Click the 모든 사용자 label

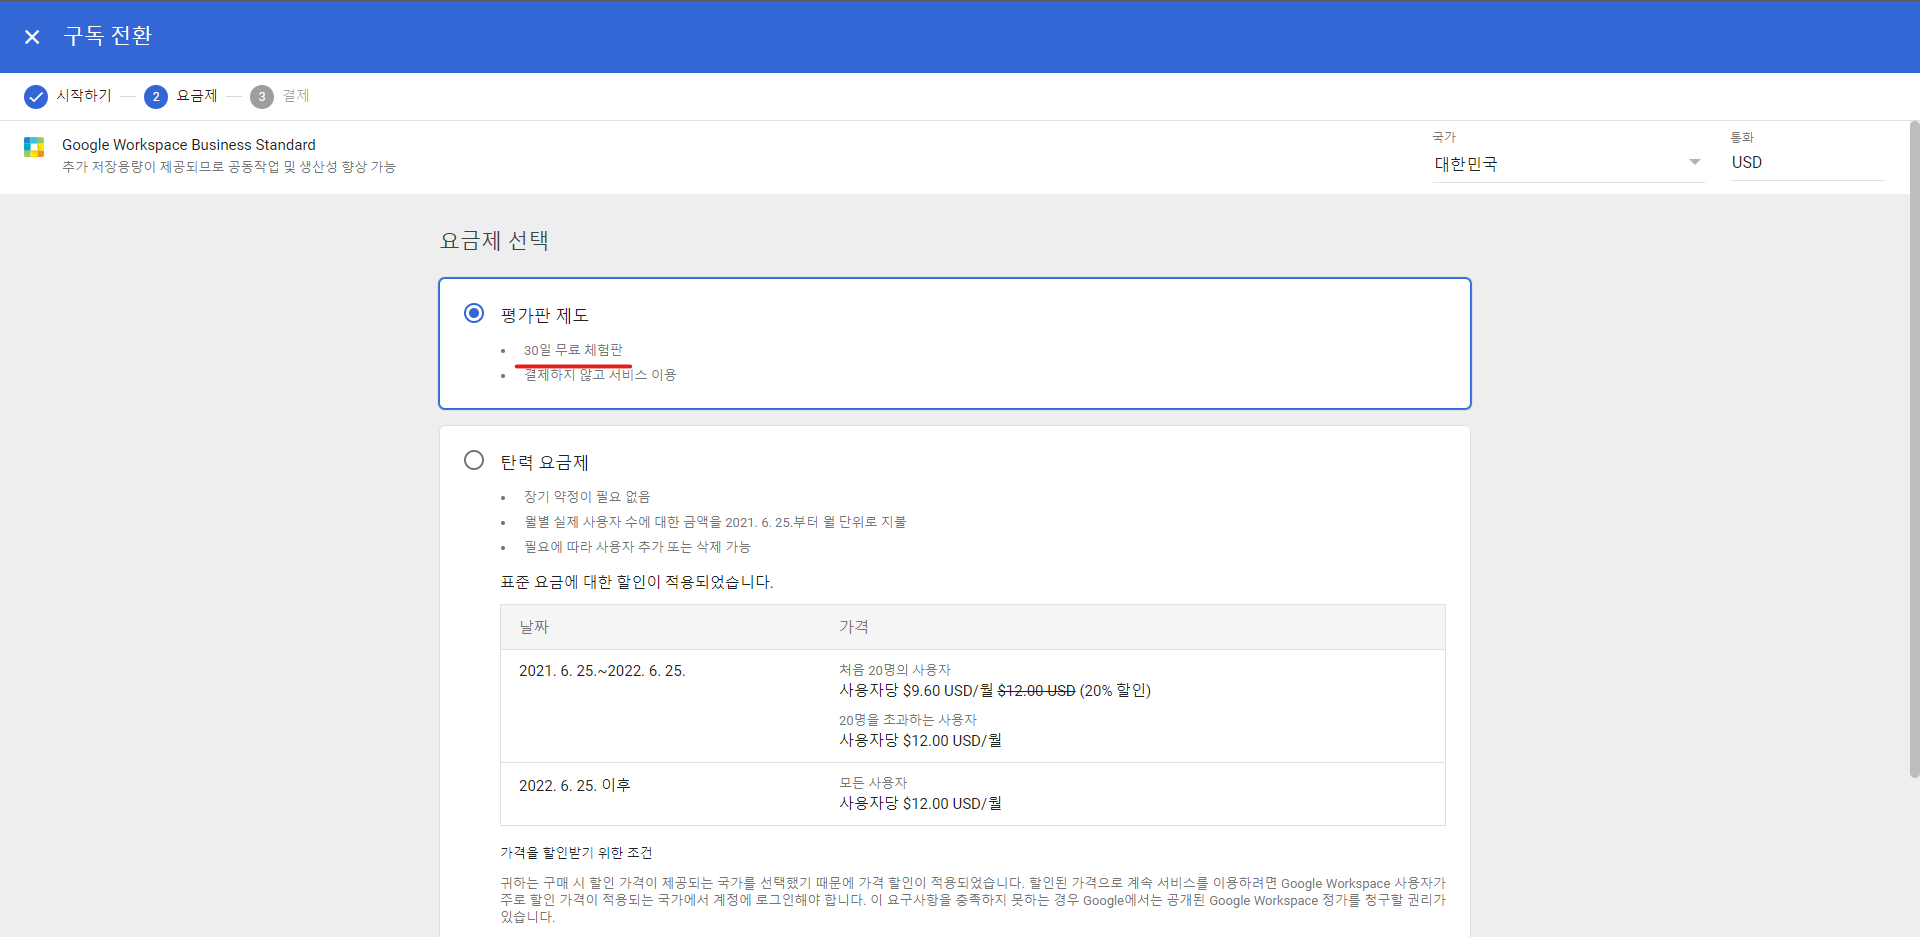pyautogui.click(x=873, y=783)
